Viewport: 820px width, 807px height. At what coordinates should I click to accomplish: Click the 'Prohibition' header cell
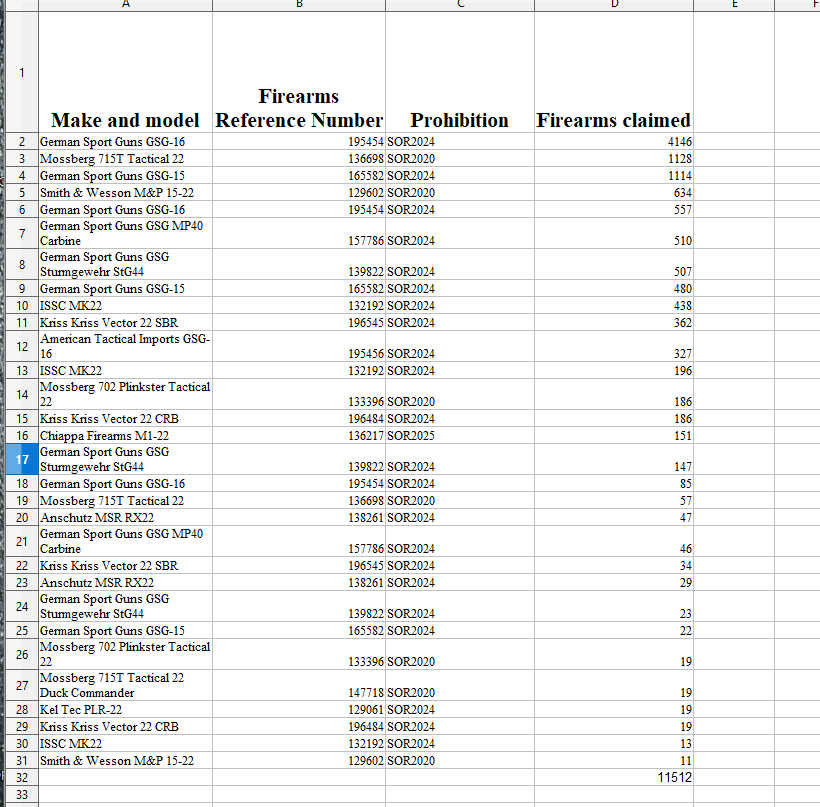460,72
